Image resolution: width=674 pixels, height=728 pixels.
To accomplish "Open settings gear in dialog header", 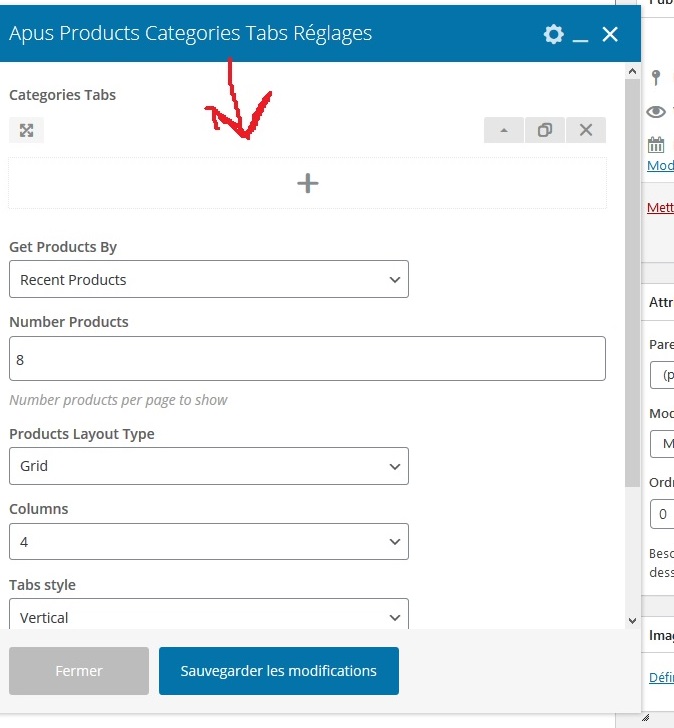I will coord(553,34).
